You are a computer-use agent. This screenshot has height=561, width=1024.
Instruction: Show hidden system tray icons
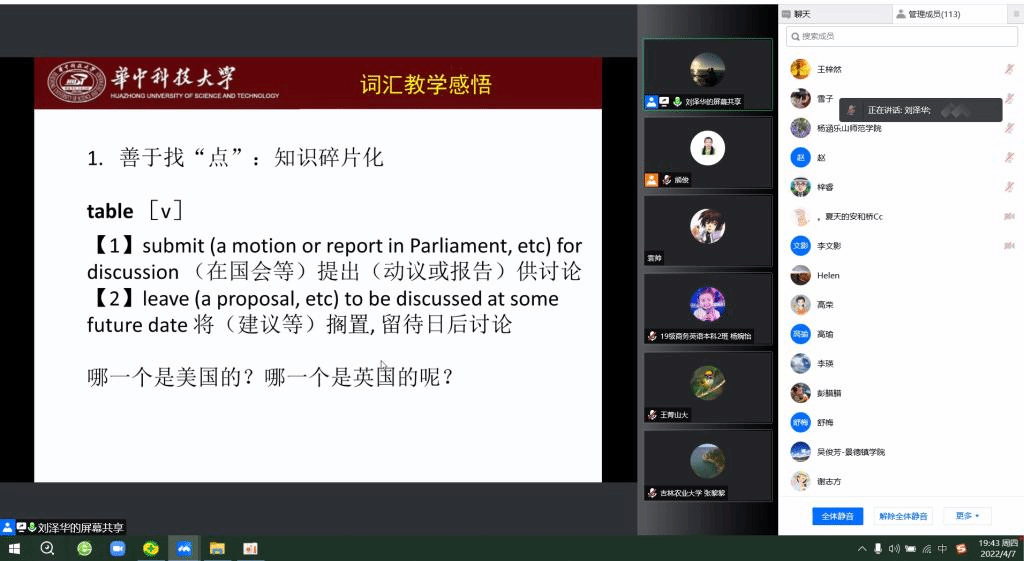click(862, 549)
